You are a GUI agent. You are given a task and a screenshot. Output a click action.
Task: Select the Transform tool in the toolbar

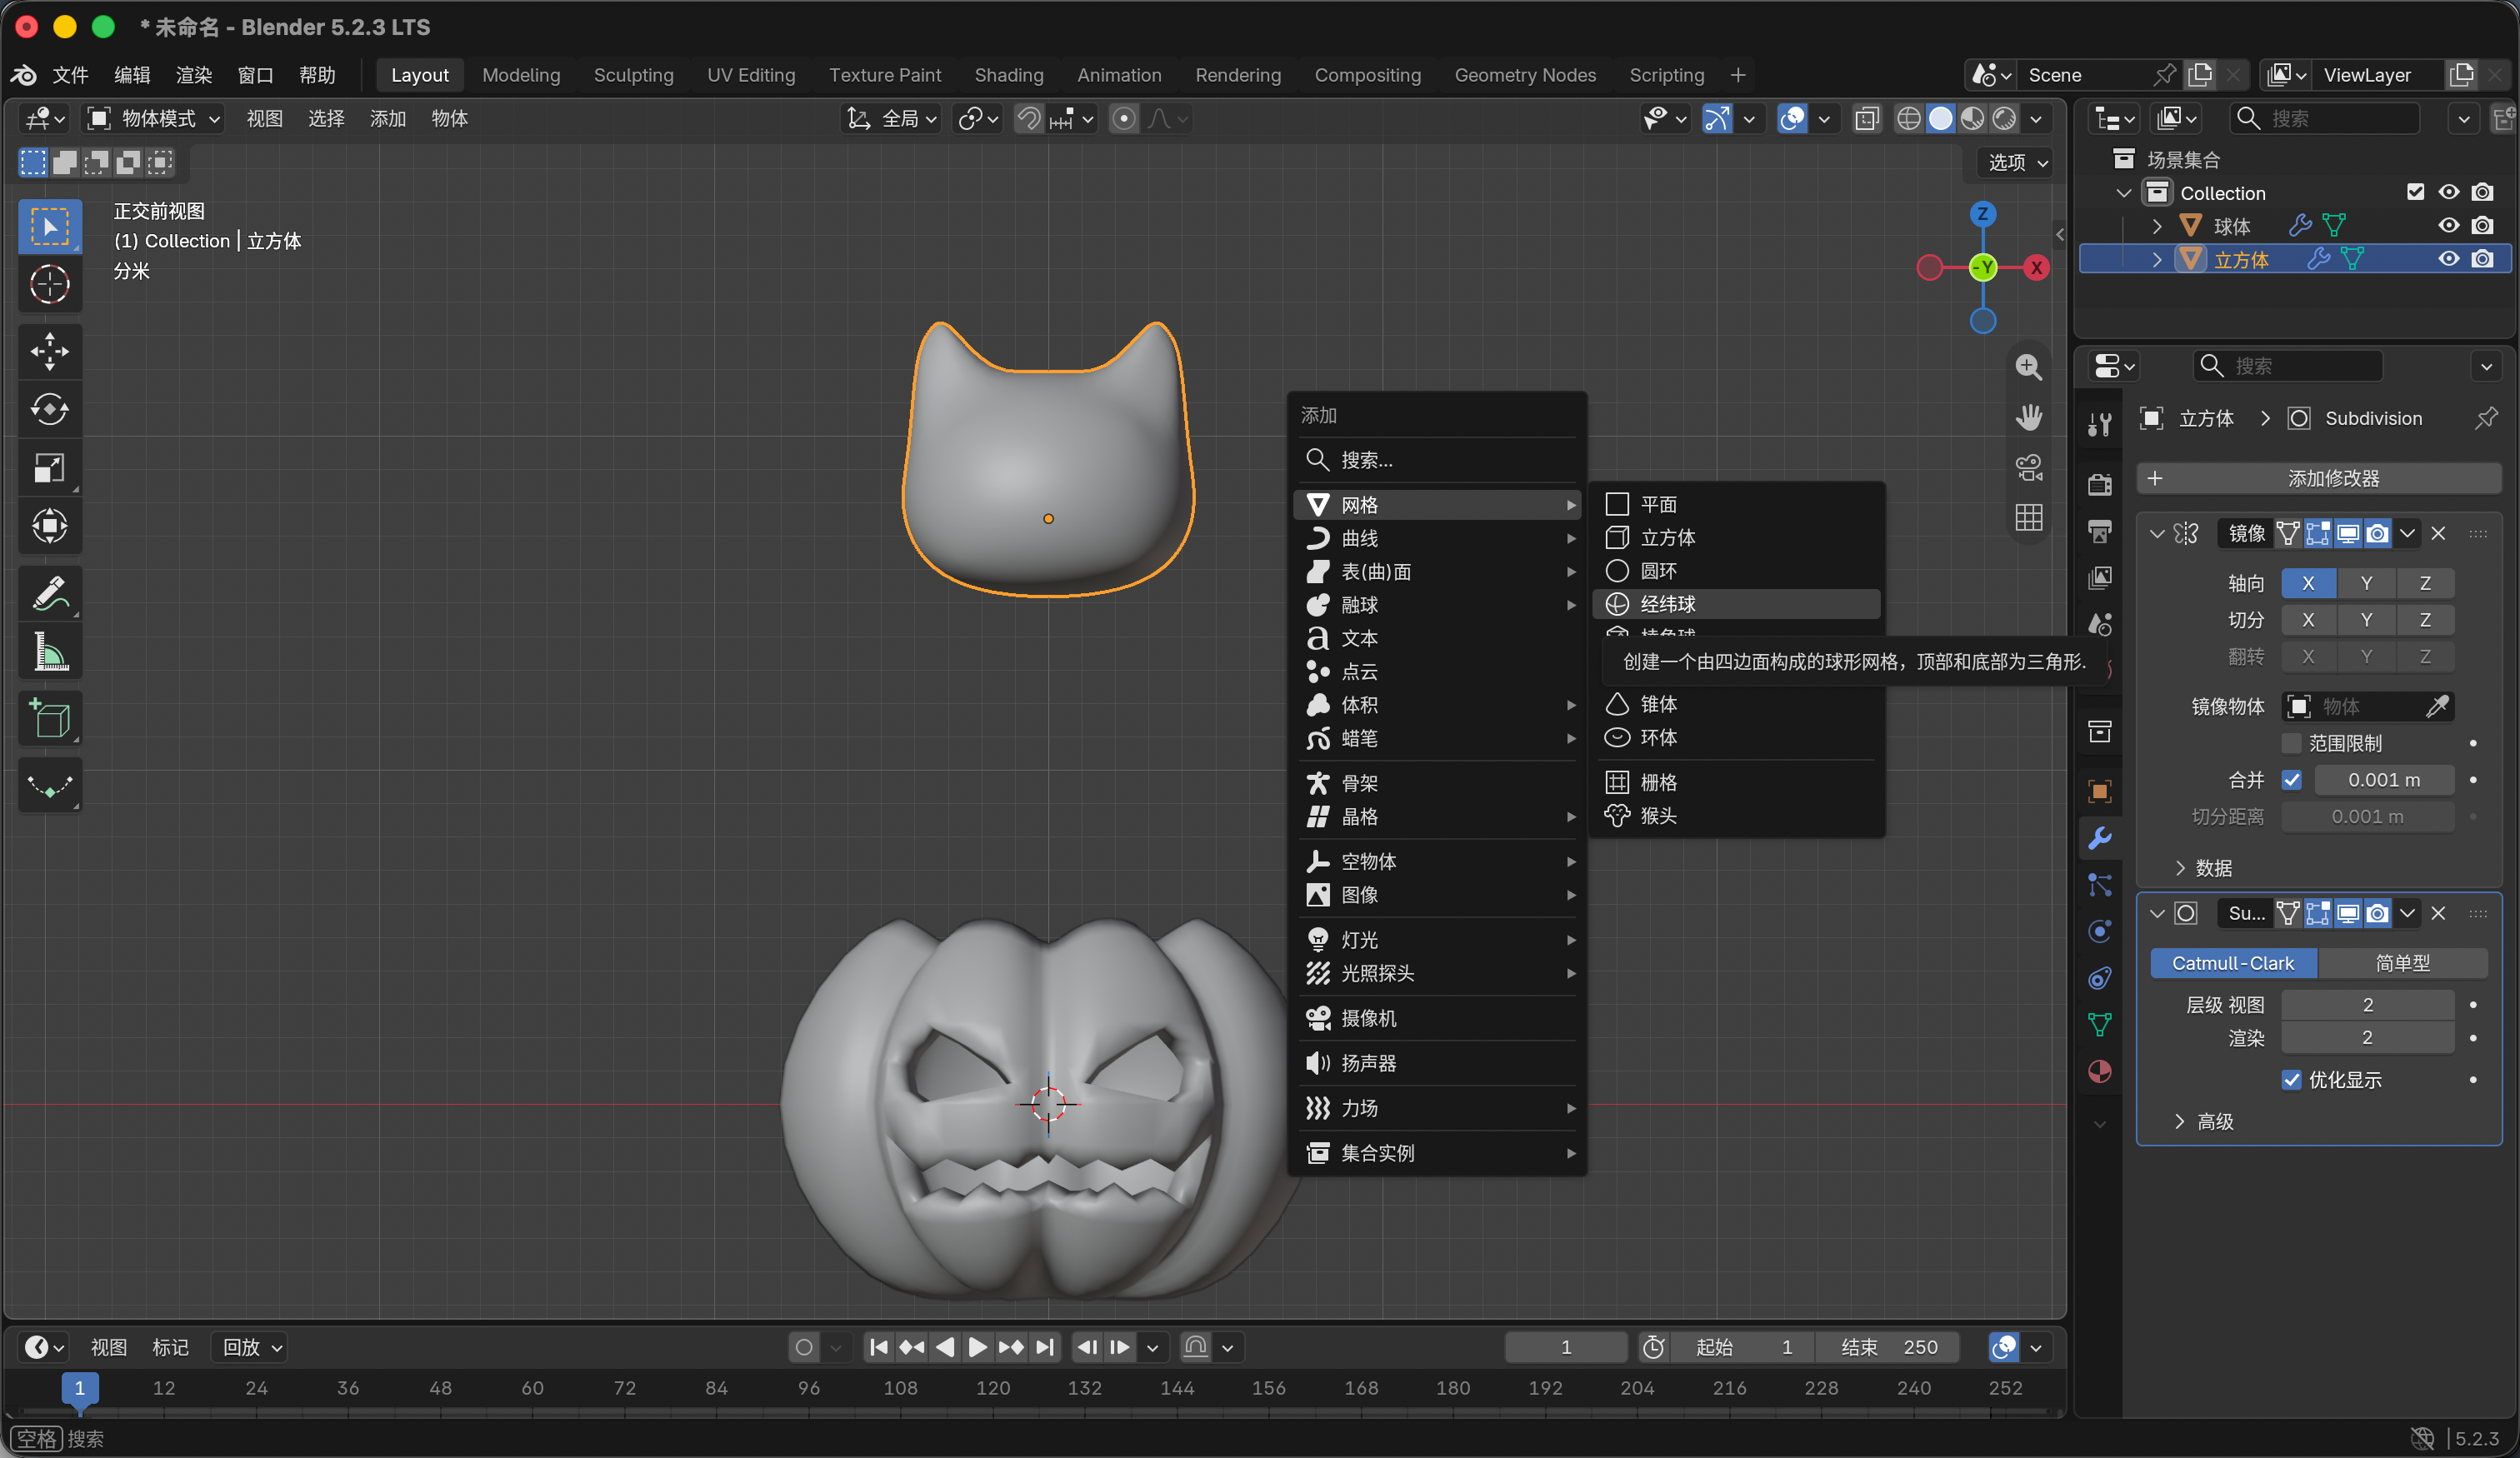pos(49,525)
